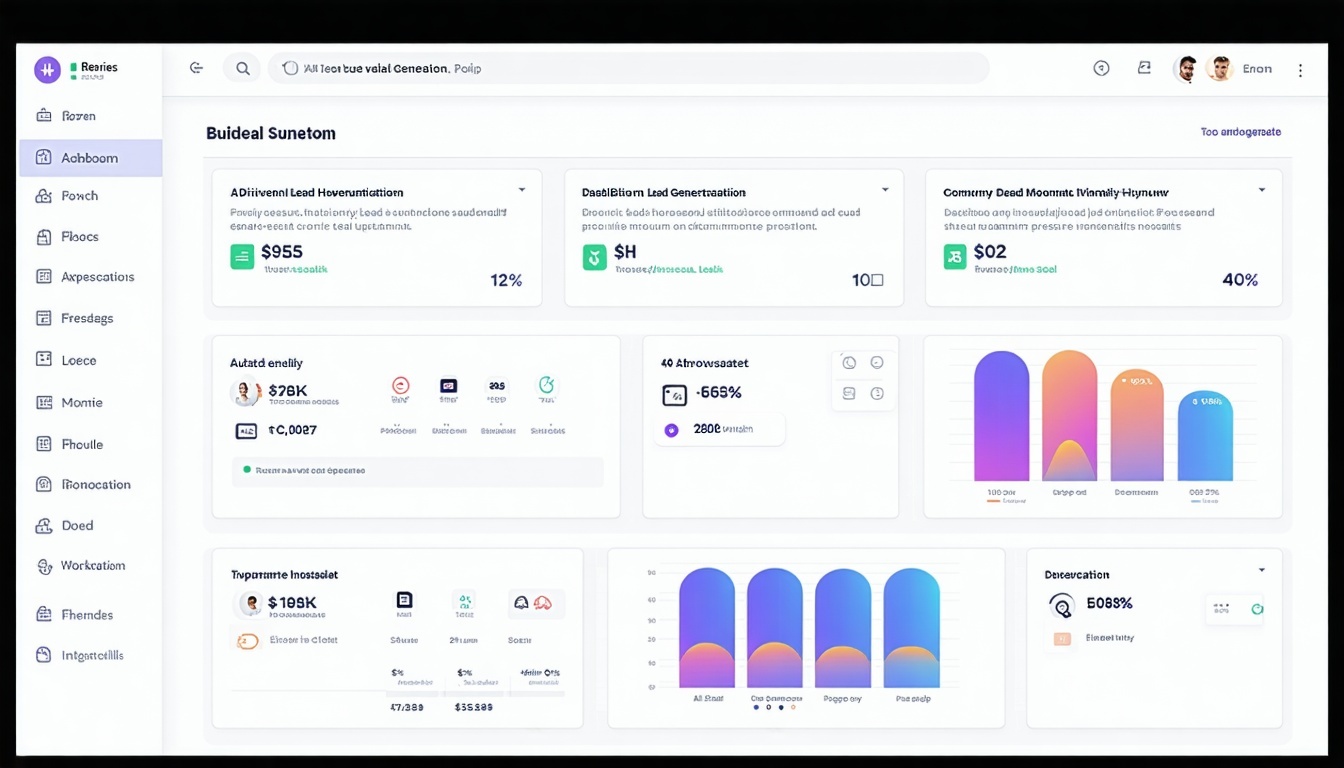Toggle the clock icon in the Atrowsaatet card

(x=849, y=363)
